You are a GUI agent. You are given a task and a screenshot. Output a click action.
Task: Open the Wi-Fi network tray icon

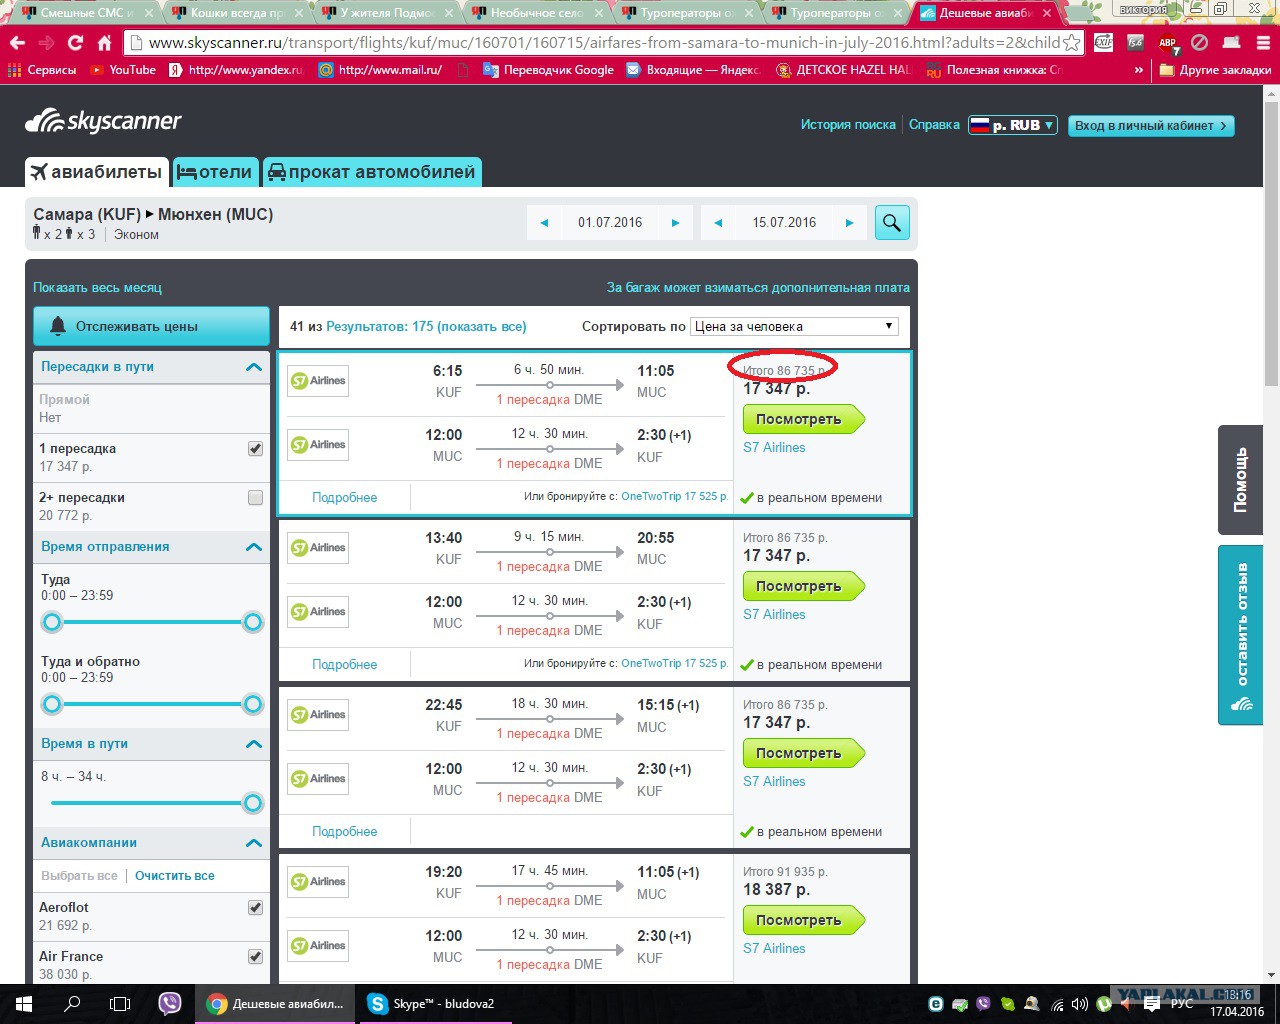(1055, 1004)
